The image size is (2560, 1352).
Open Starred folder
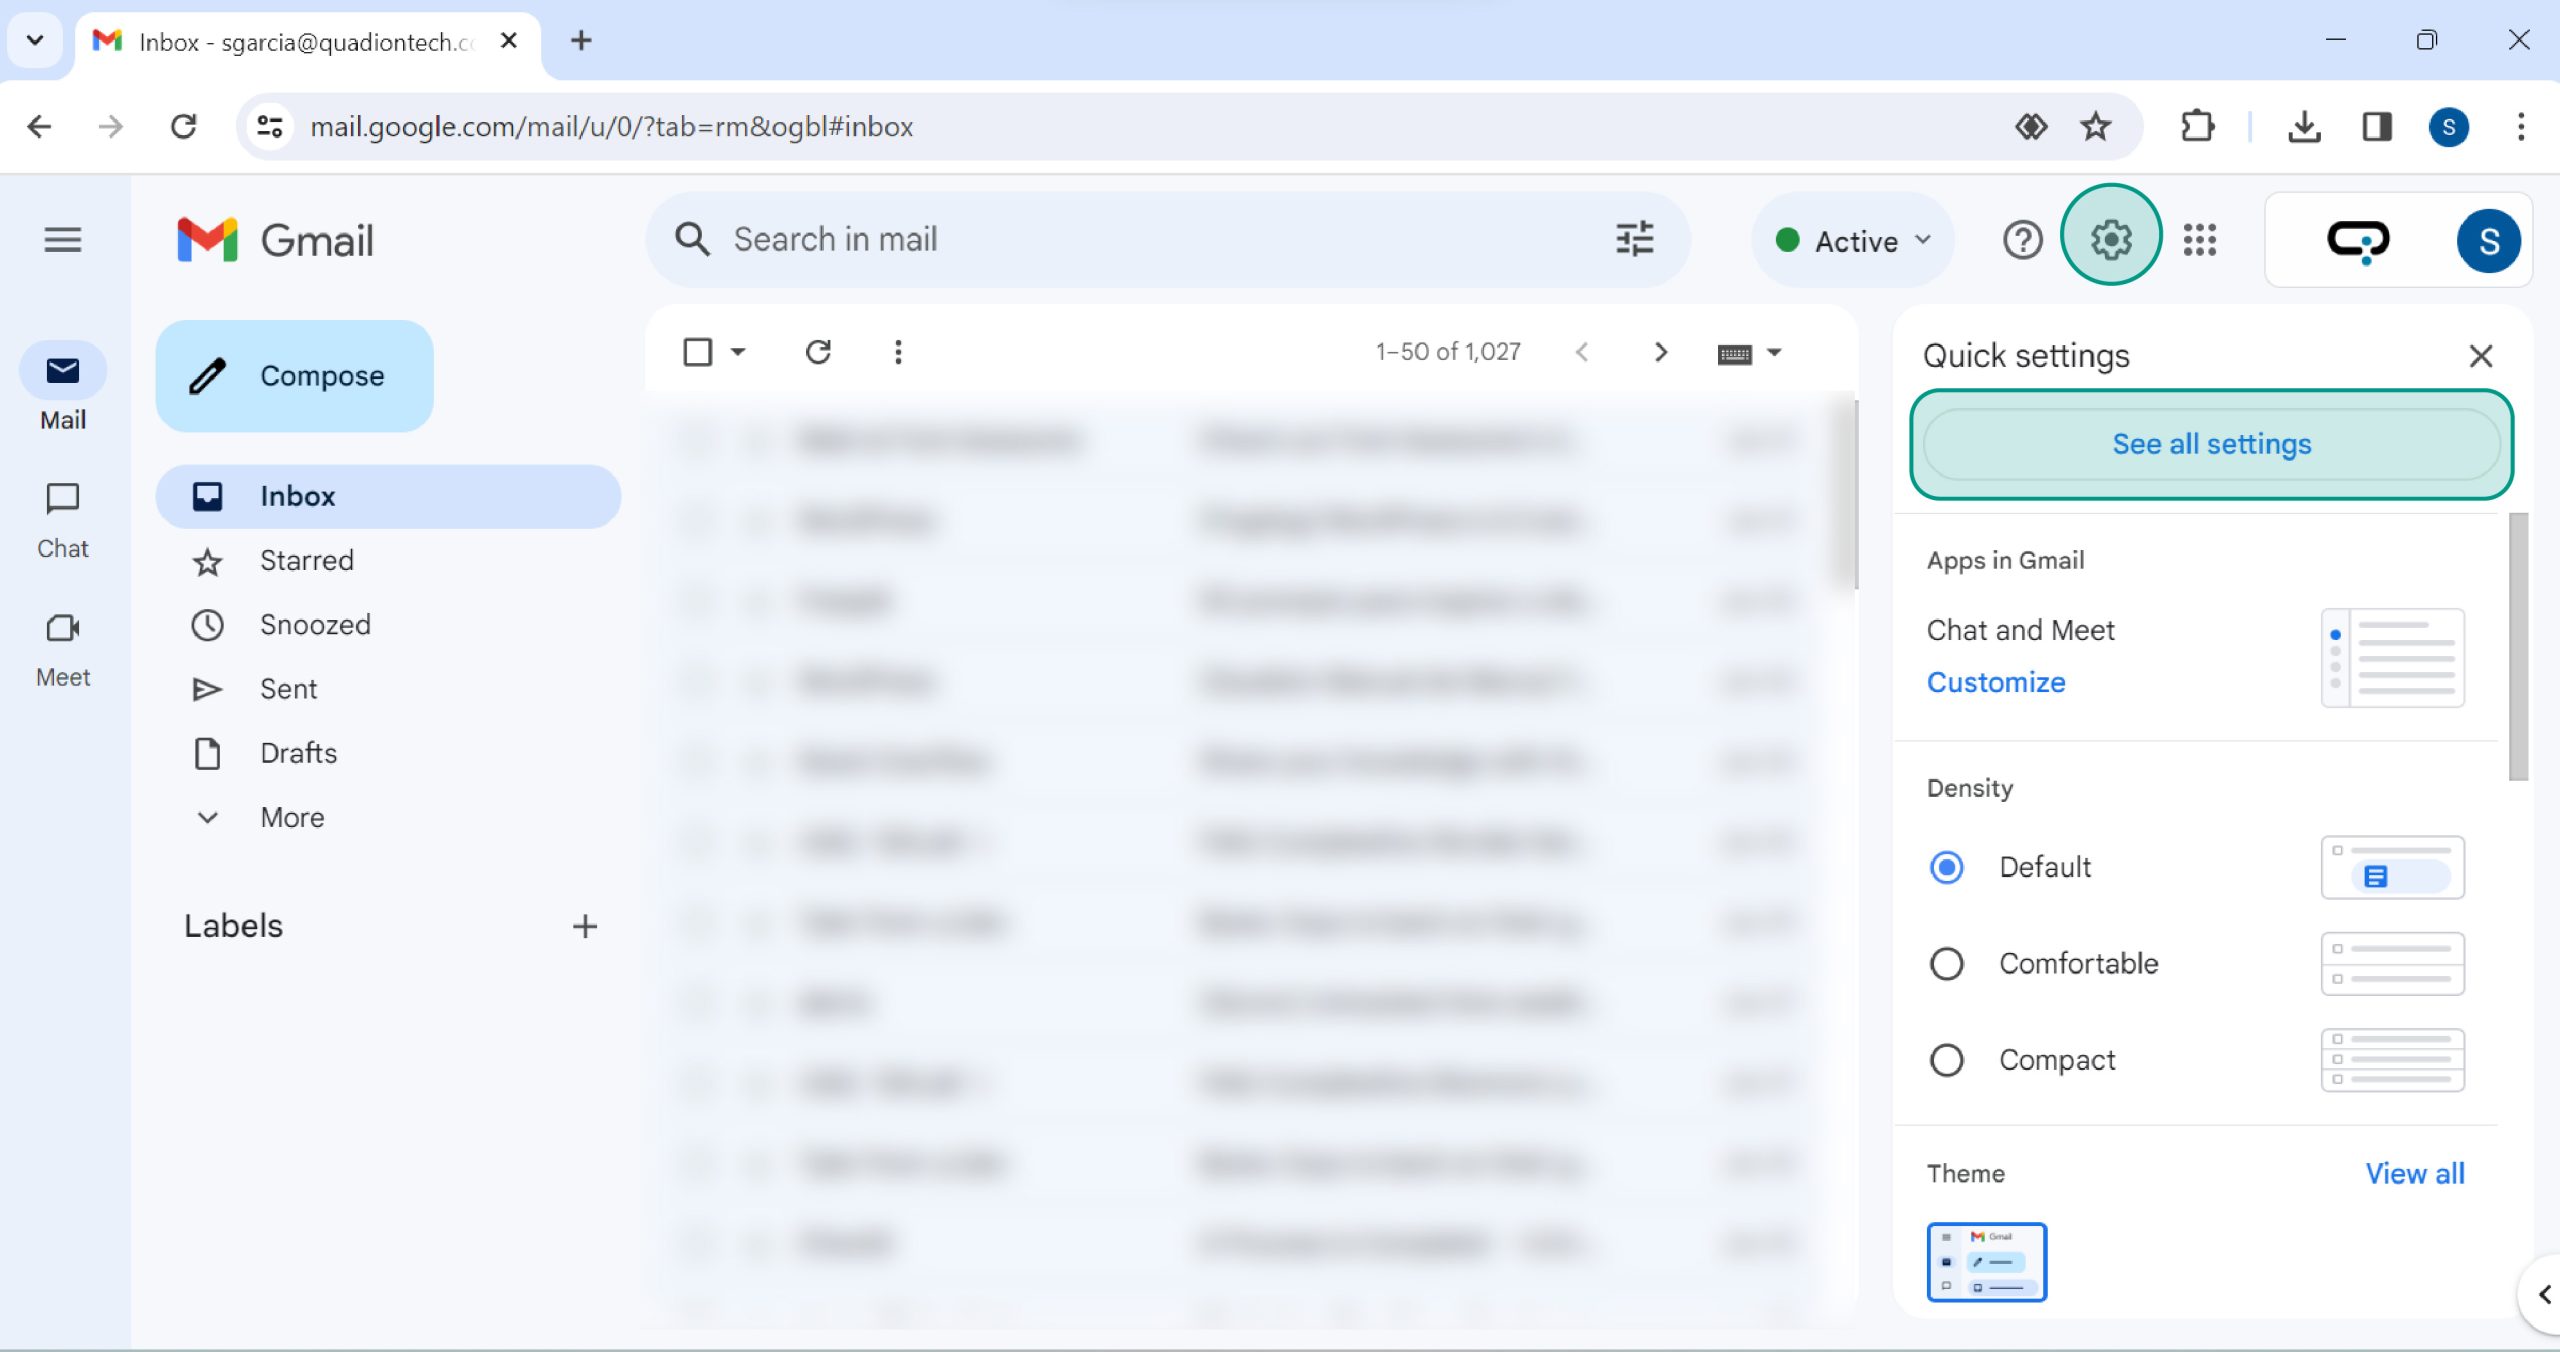[306, 560]
